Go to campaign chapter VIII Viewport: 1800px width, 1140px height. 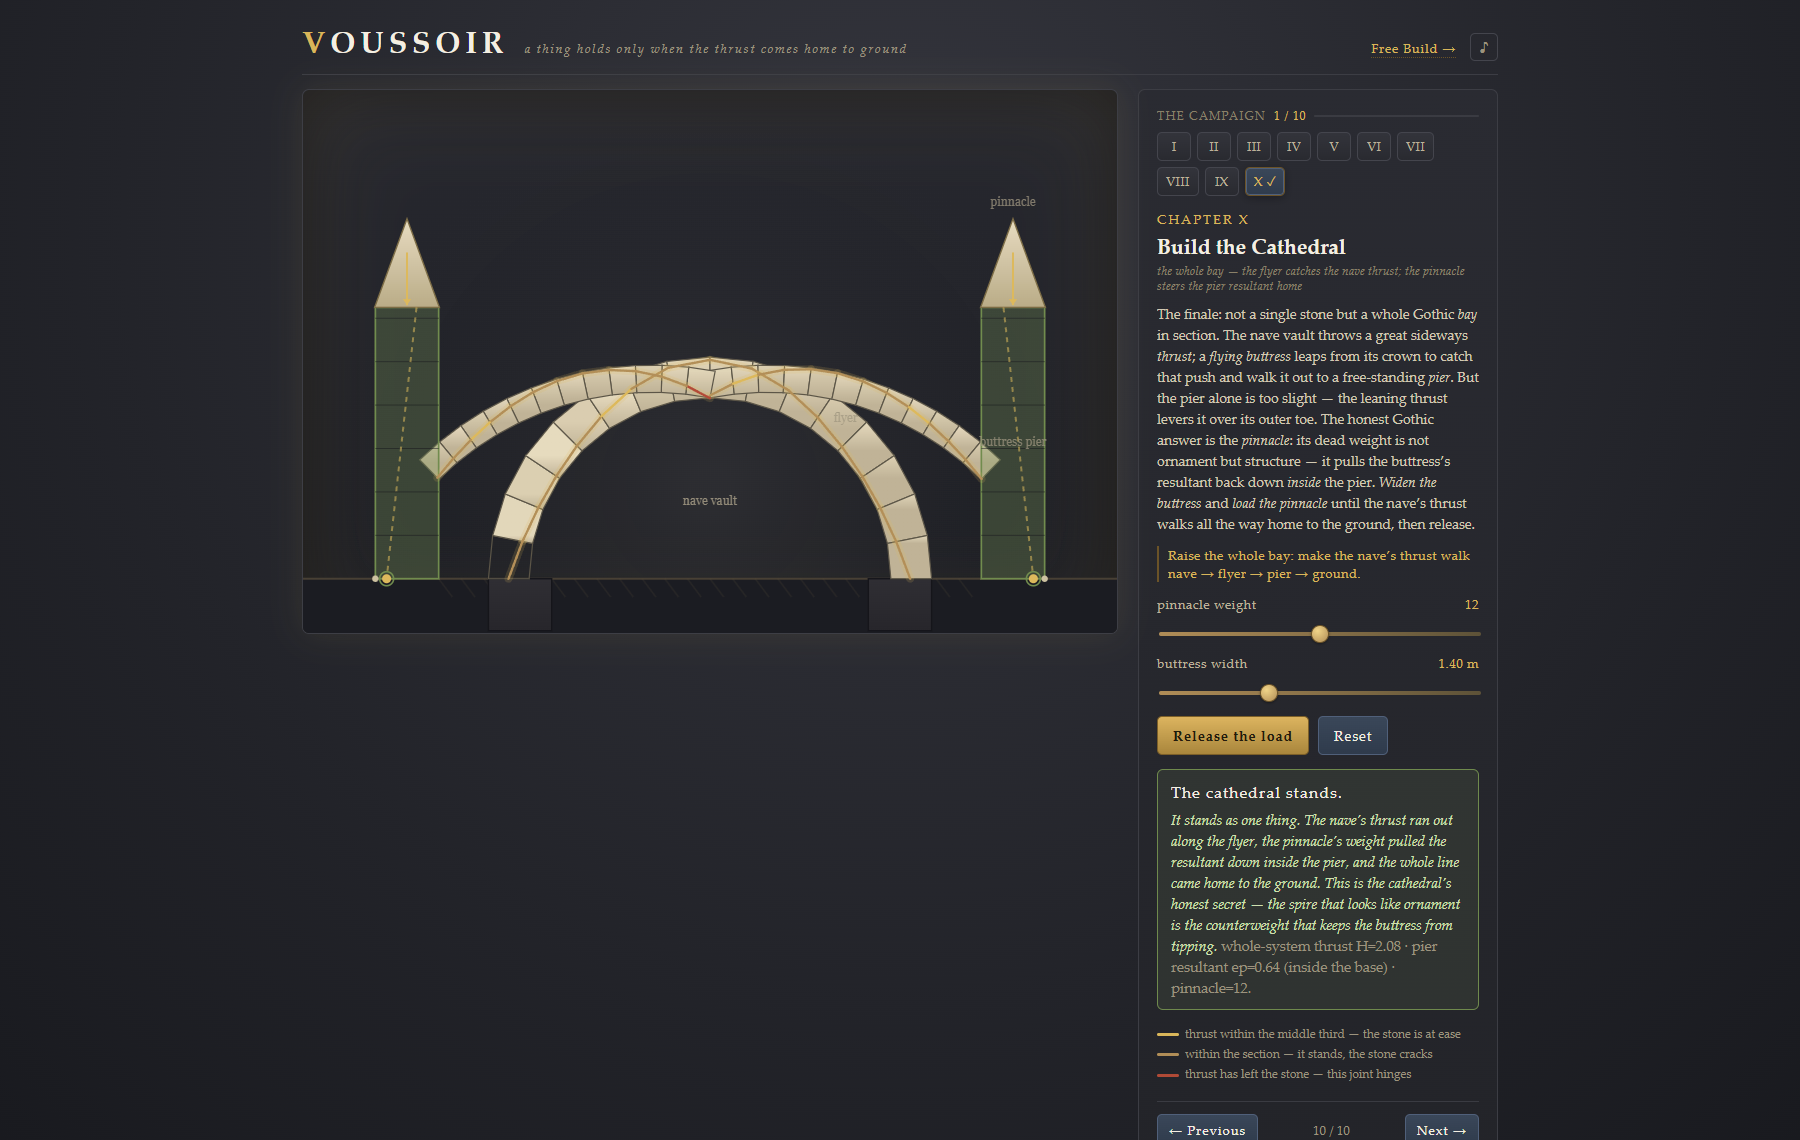coord(1178,181)
